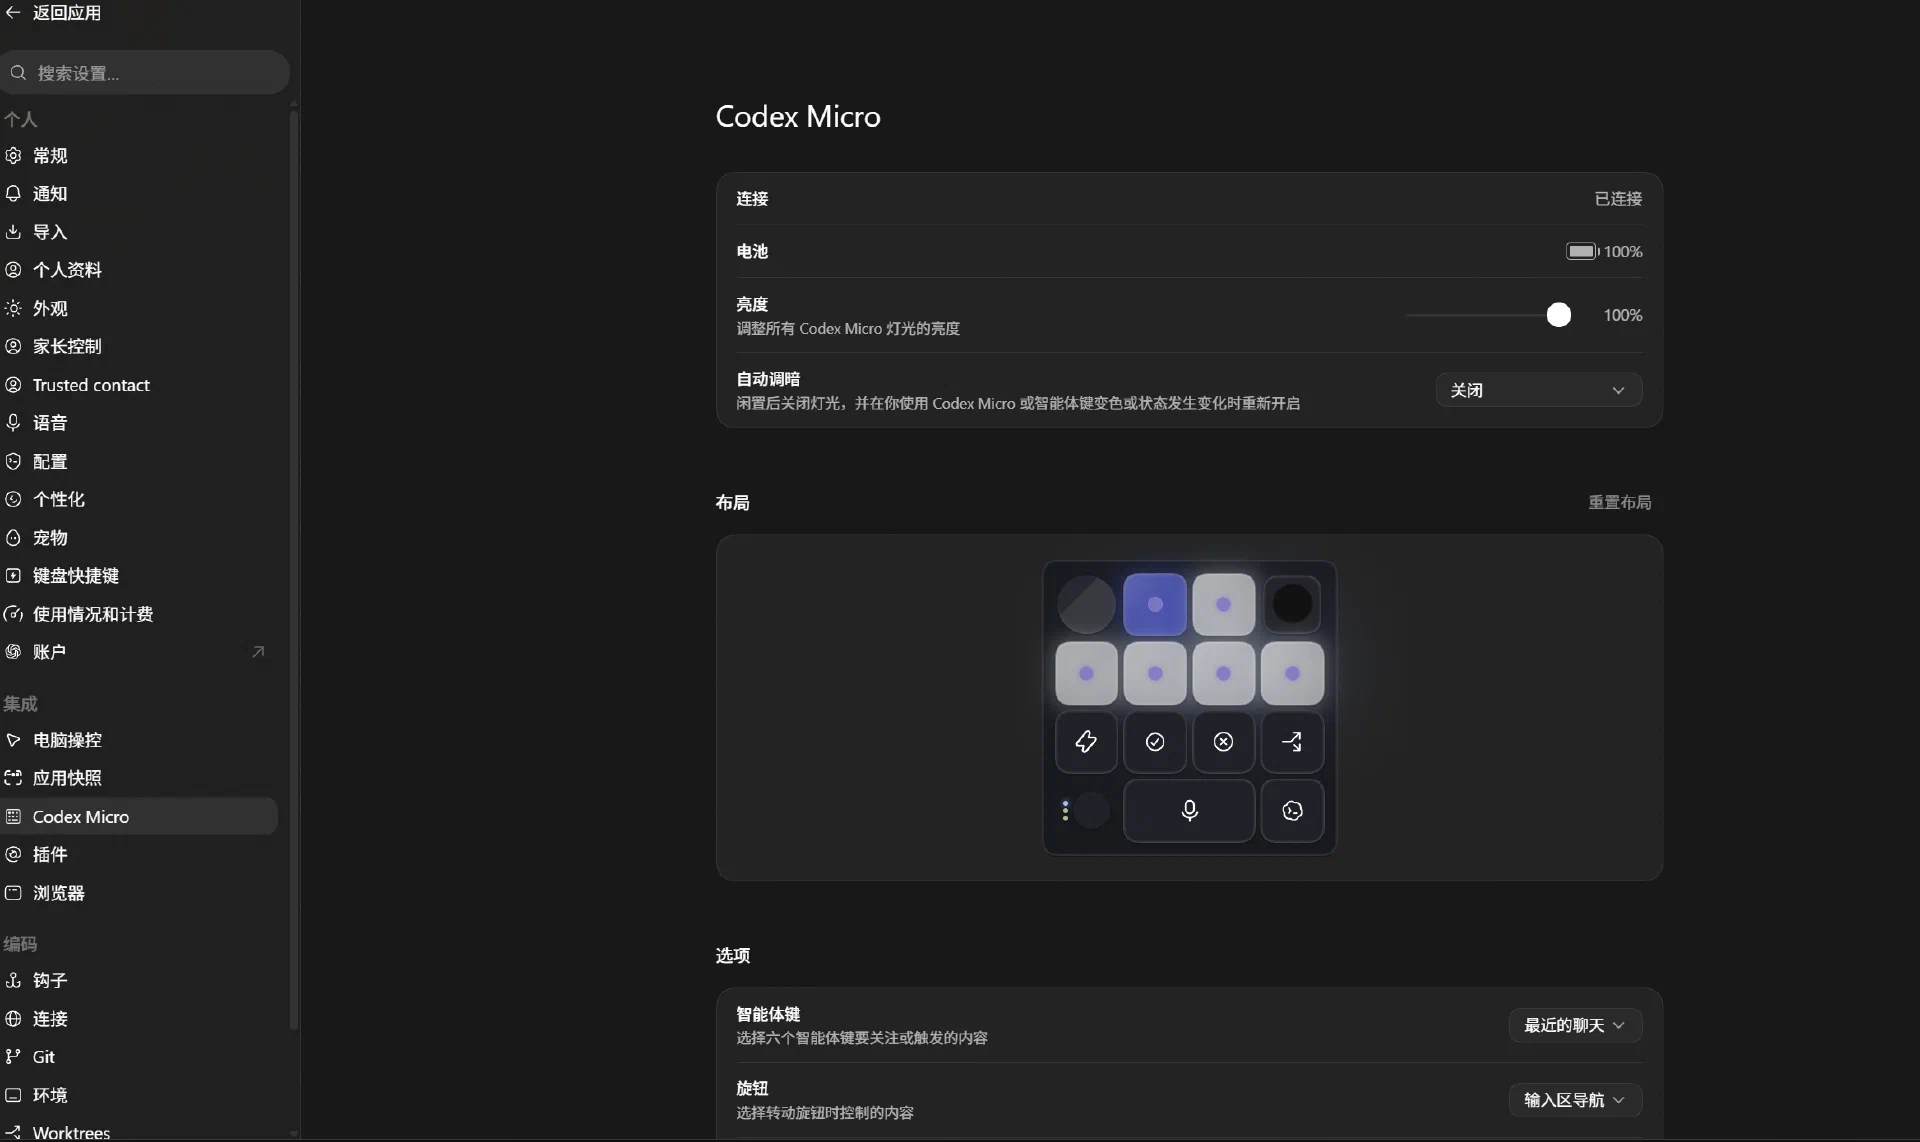Image resolution: width=1920 pixels, height=1142 pixels.
Task: Open 环境 settings
Action: pyautogui.click(x=139, y=1095)
